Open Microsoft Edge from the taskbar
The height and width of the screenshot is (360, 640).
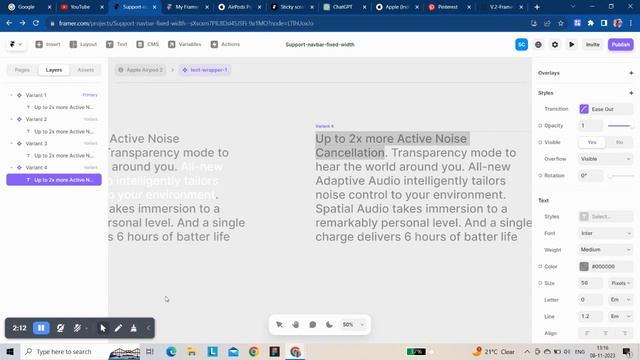coord(171,351)
